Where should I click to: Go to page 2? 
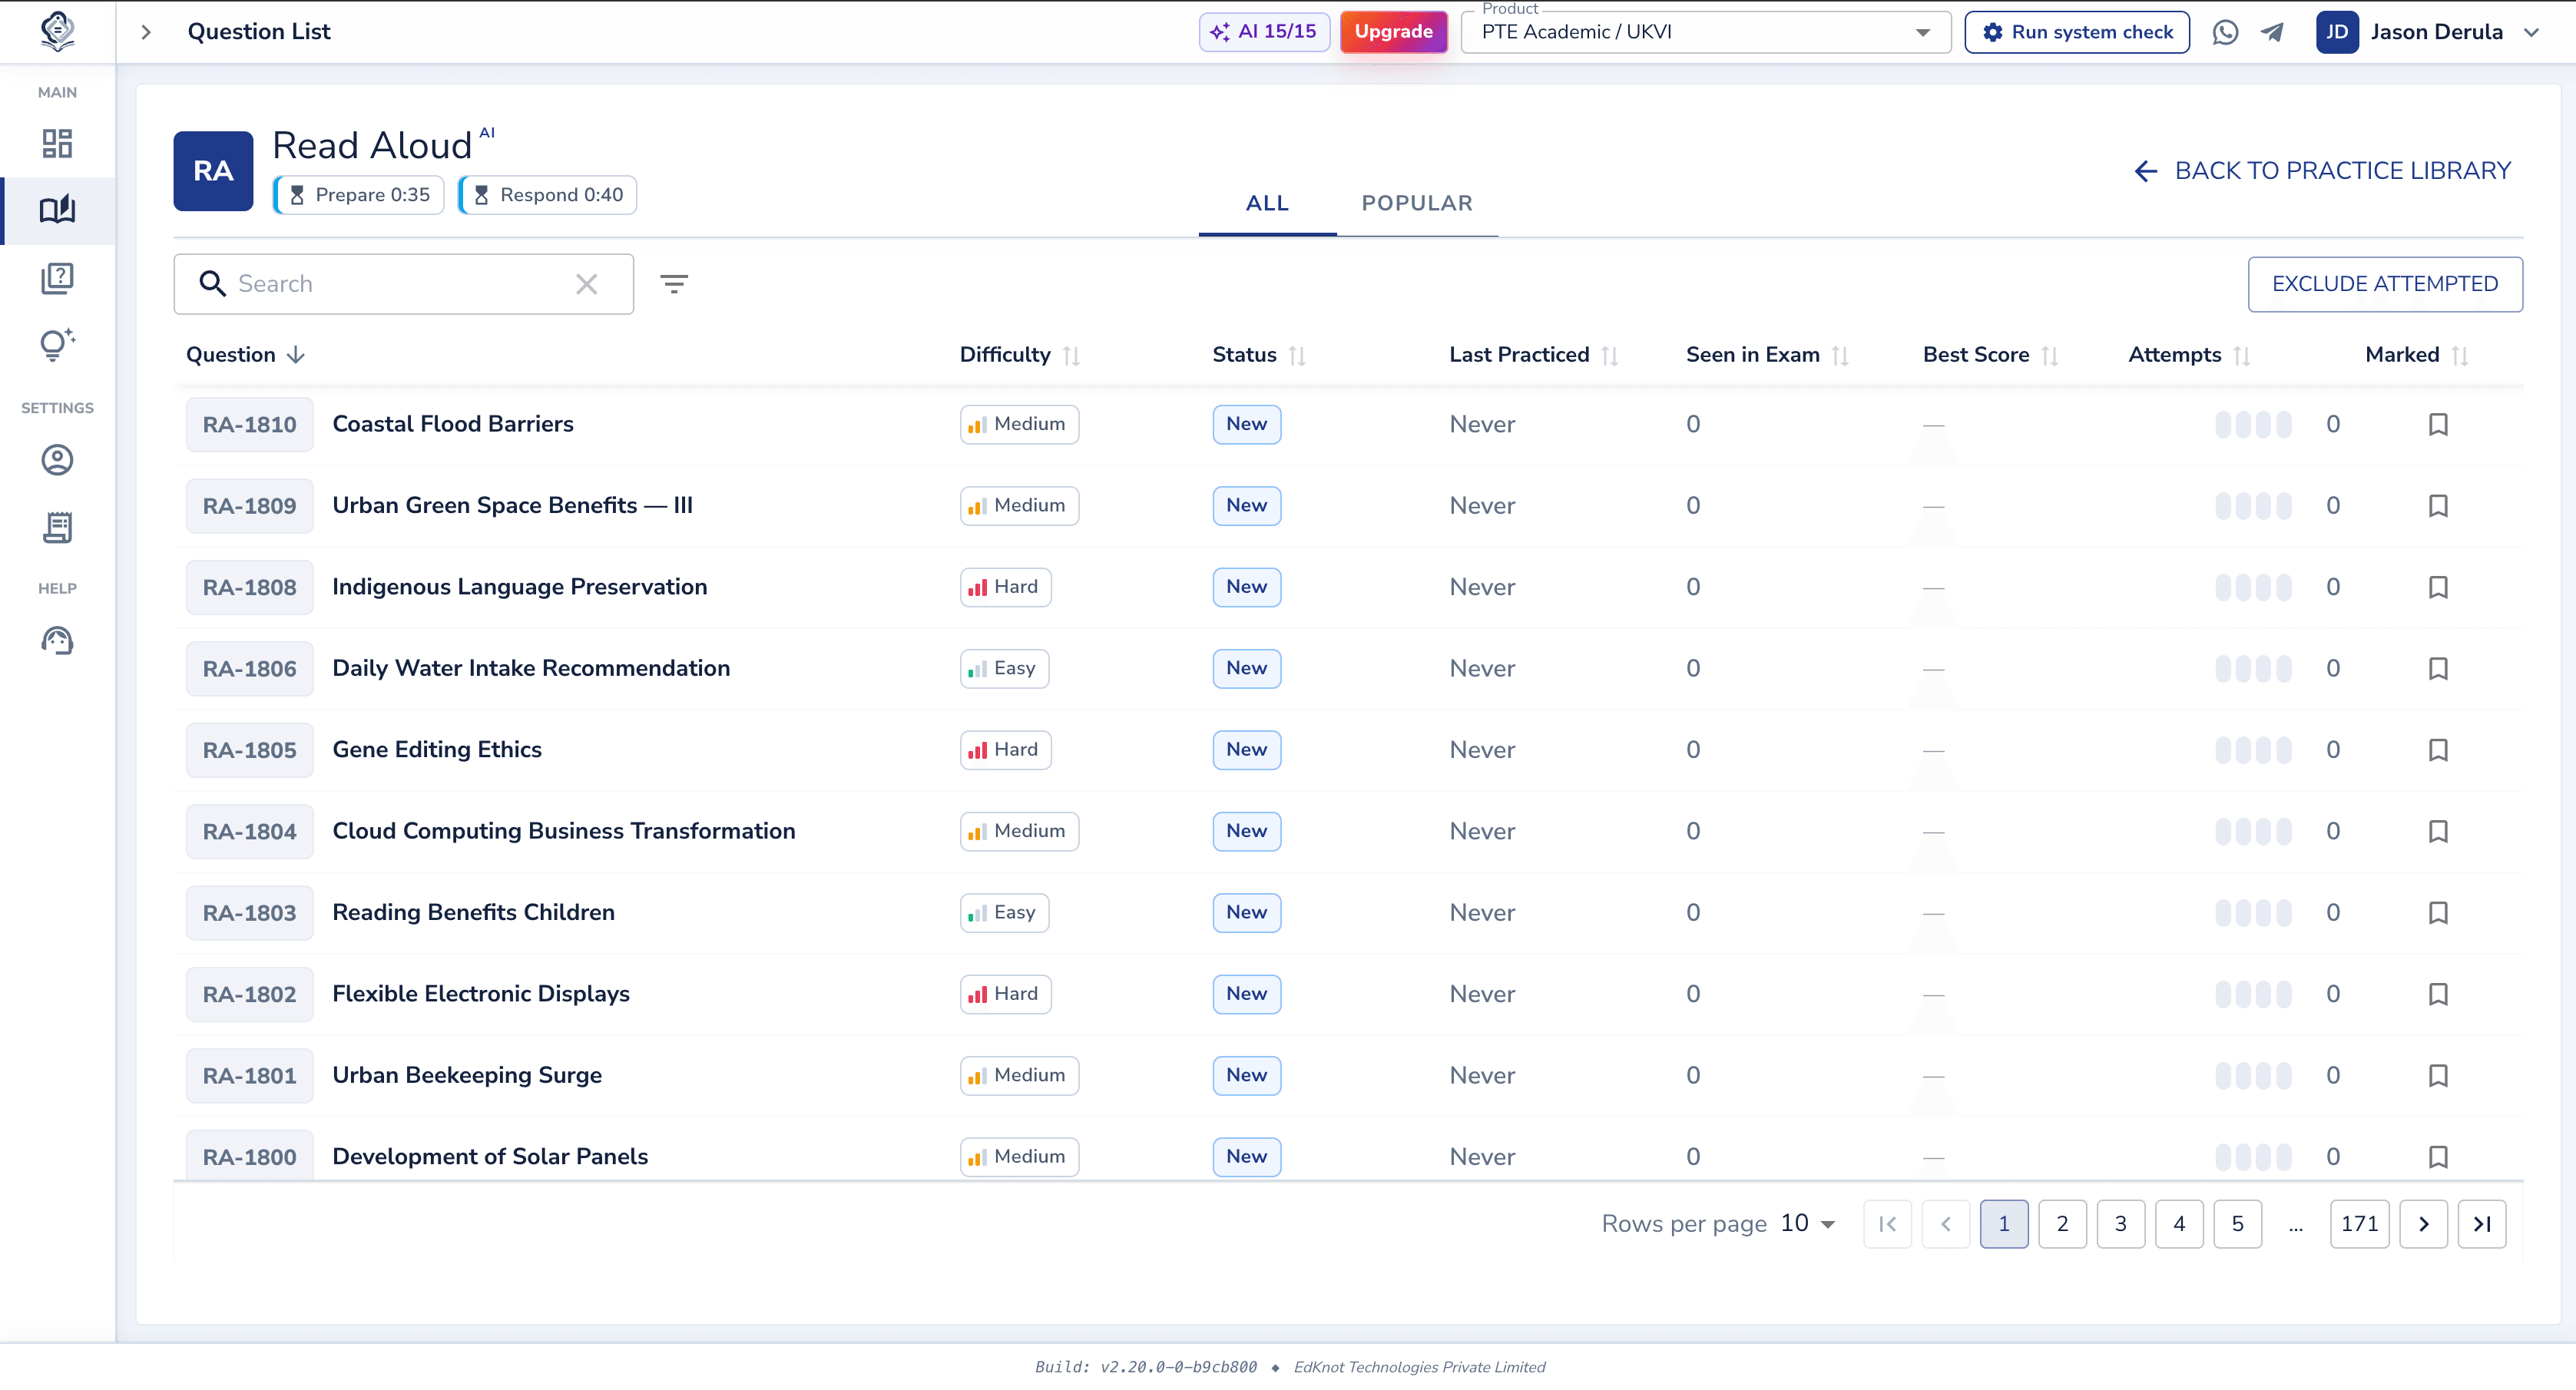[2062, 1224]
